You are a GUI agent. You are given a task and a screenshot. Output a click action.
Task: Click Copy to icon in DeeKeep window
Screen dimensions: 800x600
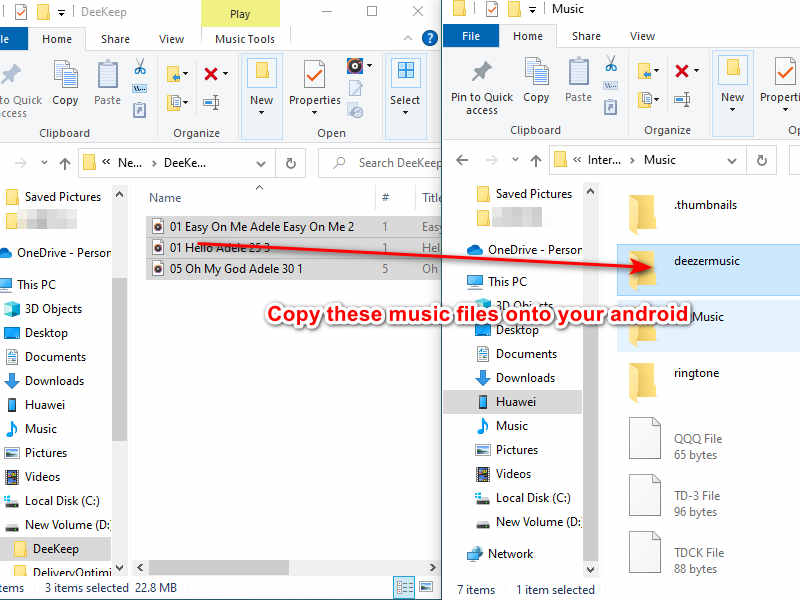coord(174,103)
